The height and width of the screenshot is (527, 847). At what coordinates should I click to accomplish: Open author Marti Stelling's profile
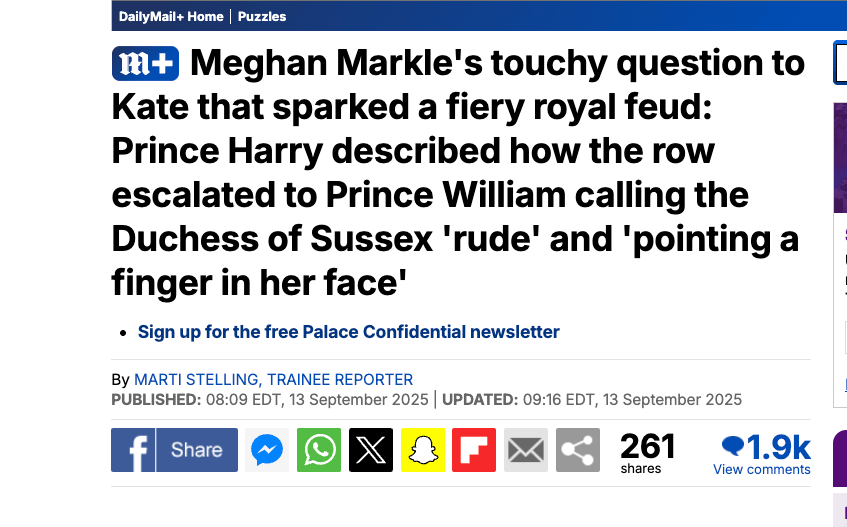[273, 380]
